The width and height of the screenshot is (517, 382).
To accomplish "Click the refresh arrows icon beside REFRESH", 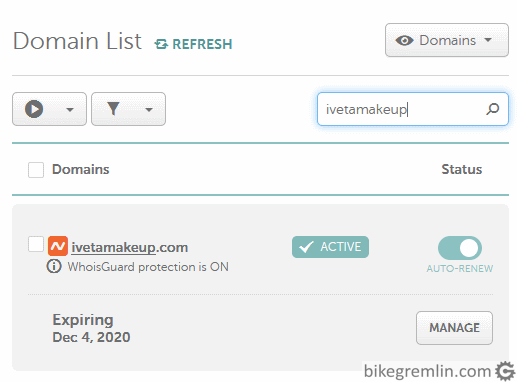I will click(x=161, y=44).
